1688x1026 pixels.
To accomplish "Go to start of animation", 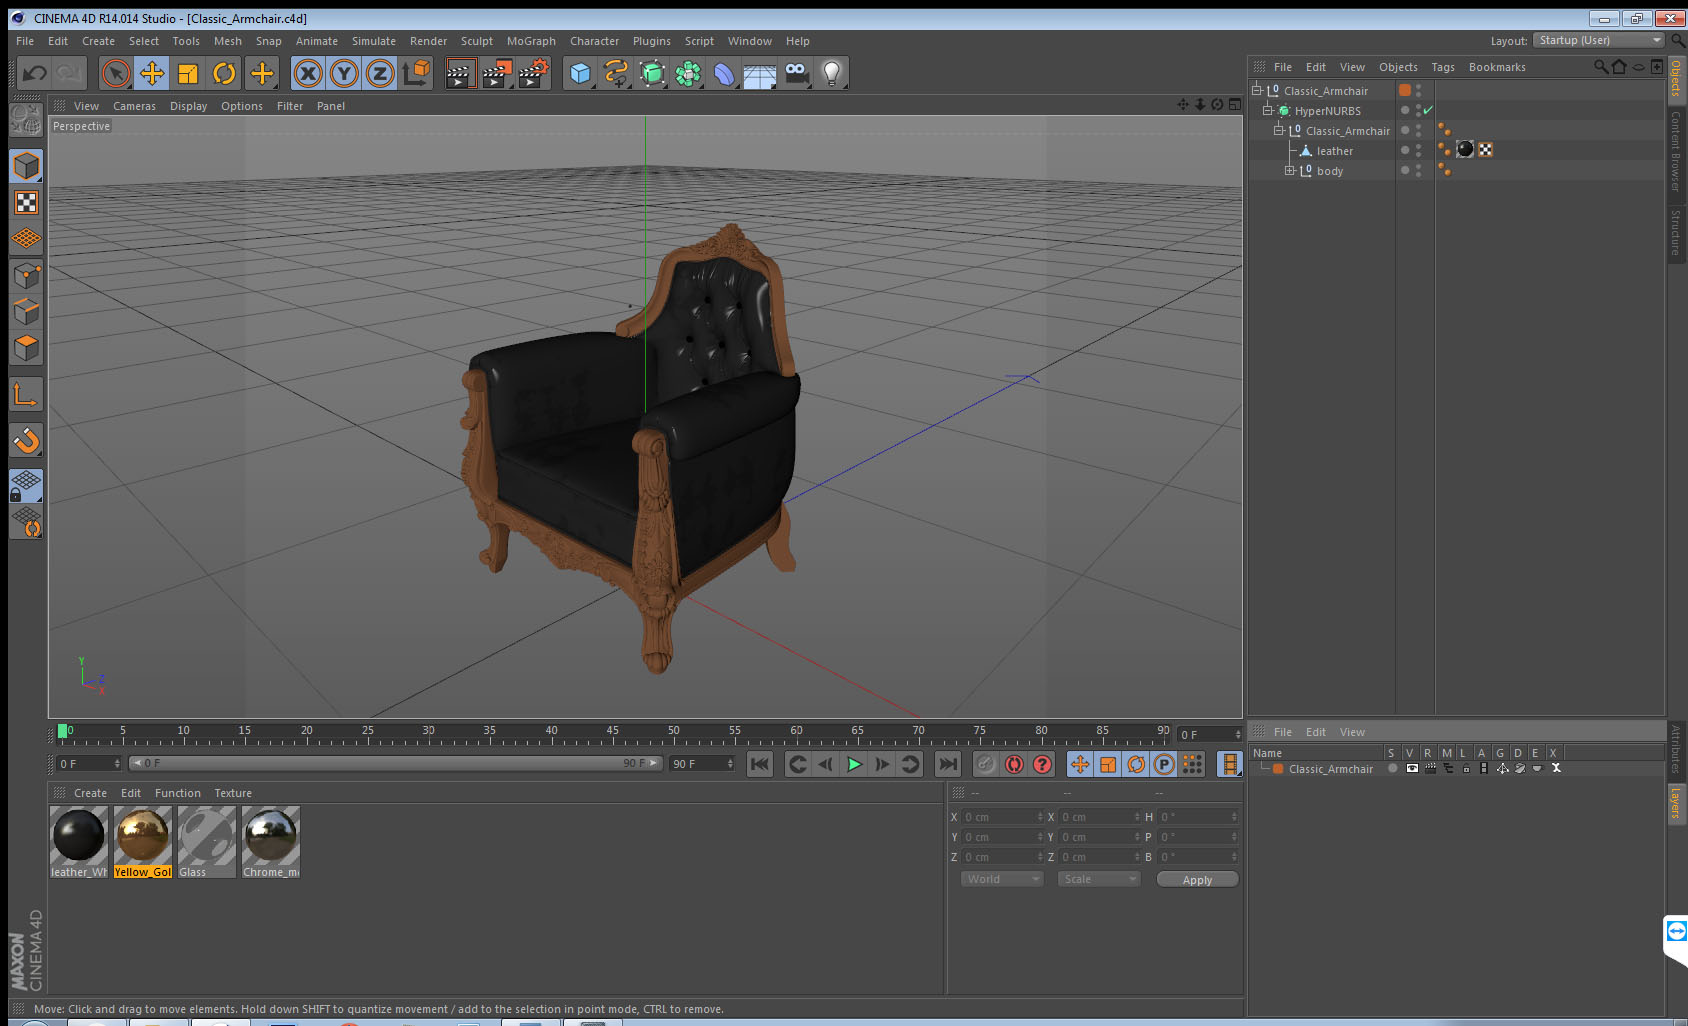I will 760,764.
